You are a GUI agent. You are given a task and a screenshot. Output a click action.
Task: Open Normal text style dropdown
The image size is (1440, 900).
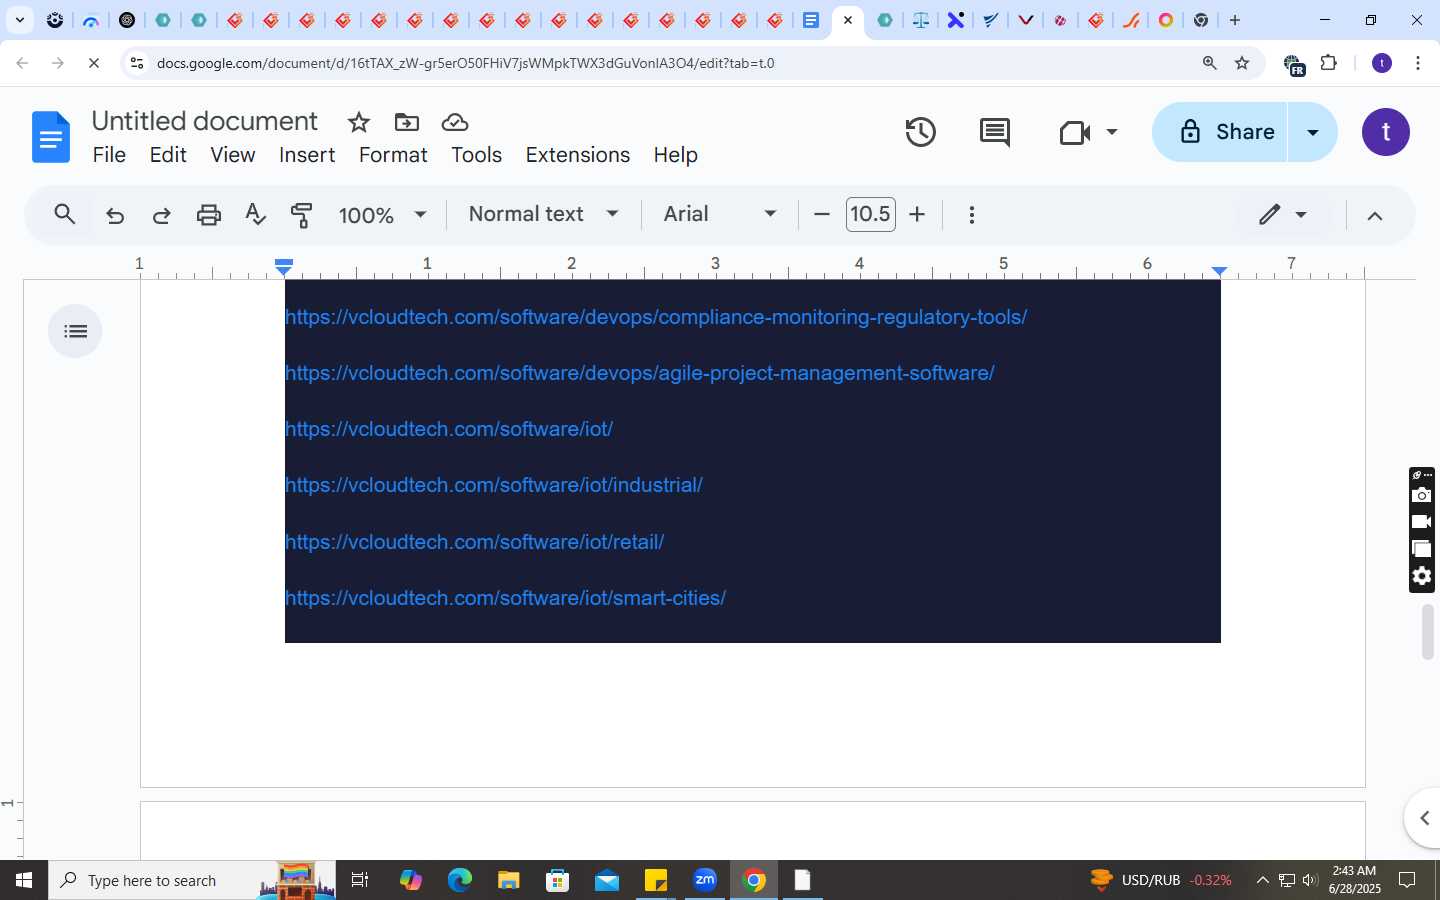click(544, 214)
